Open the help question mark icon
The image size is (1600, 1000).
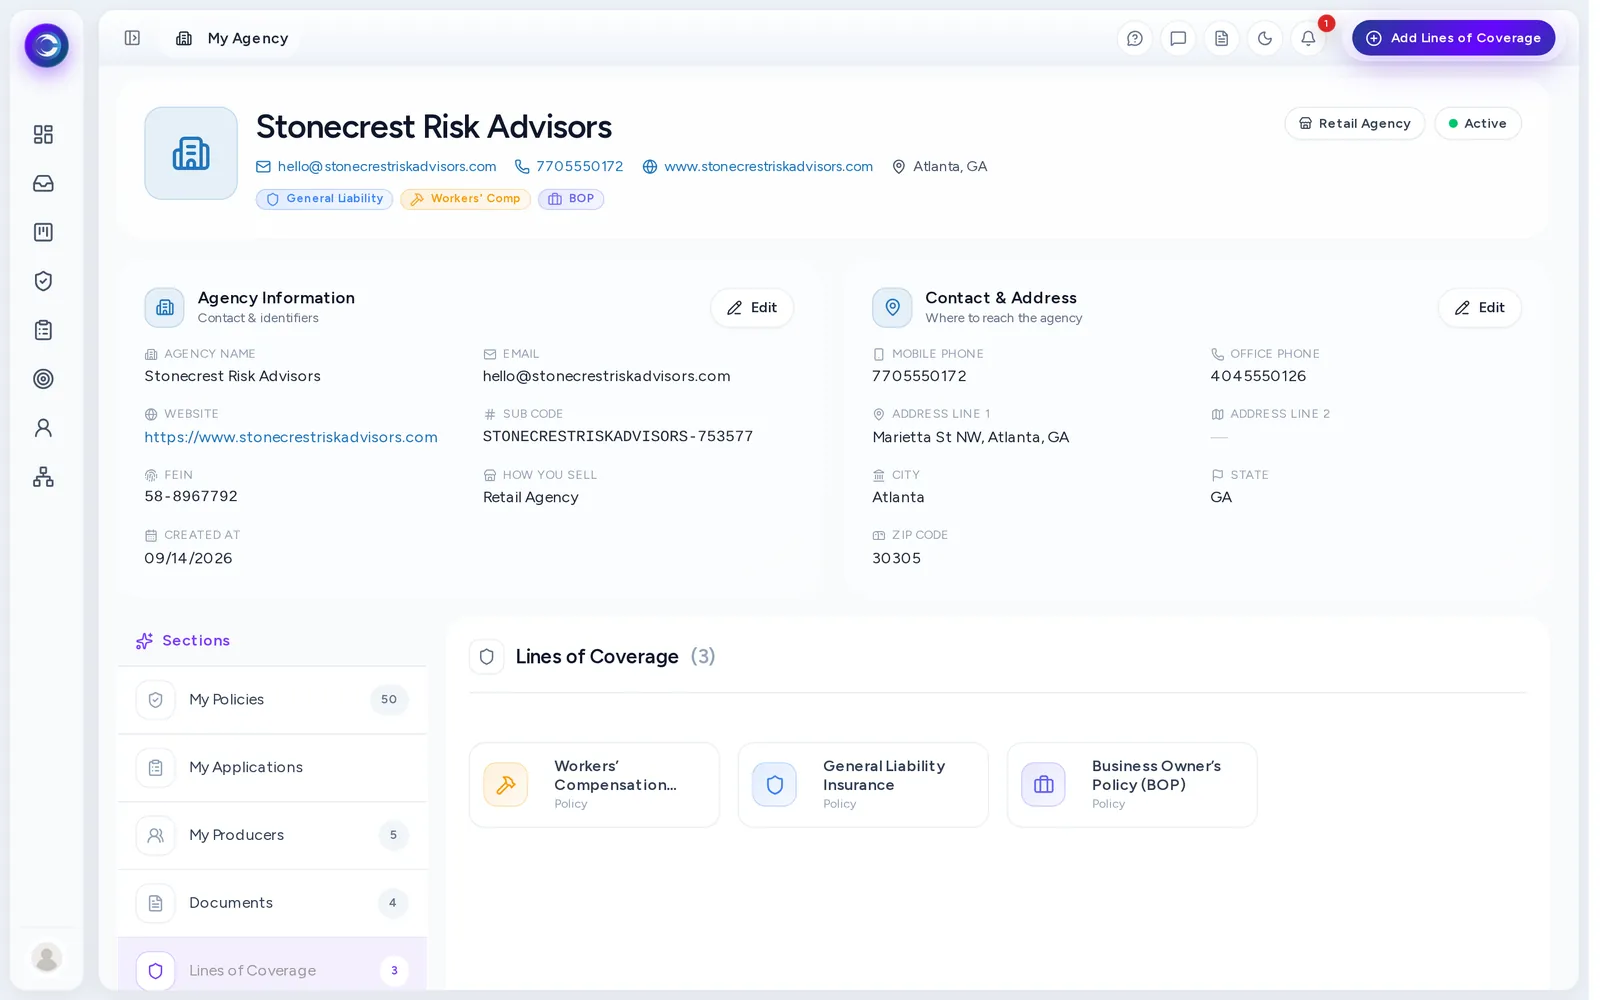pyautogui.click(x=1134, y=38)
